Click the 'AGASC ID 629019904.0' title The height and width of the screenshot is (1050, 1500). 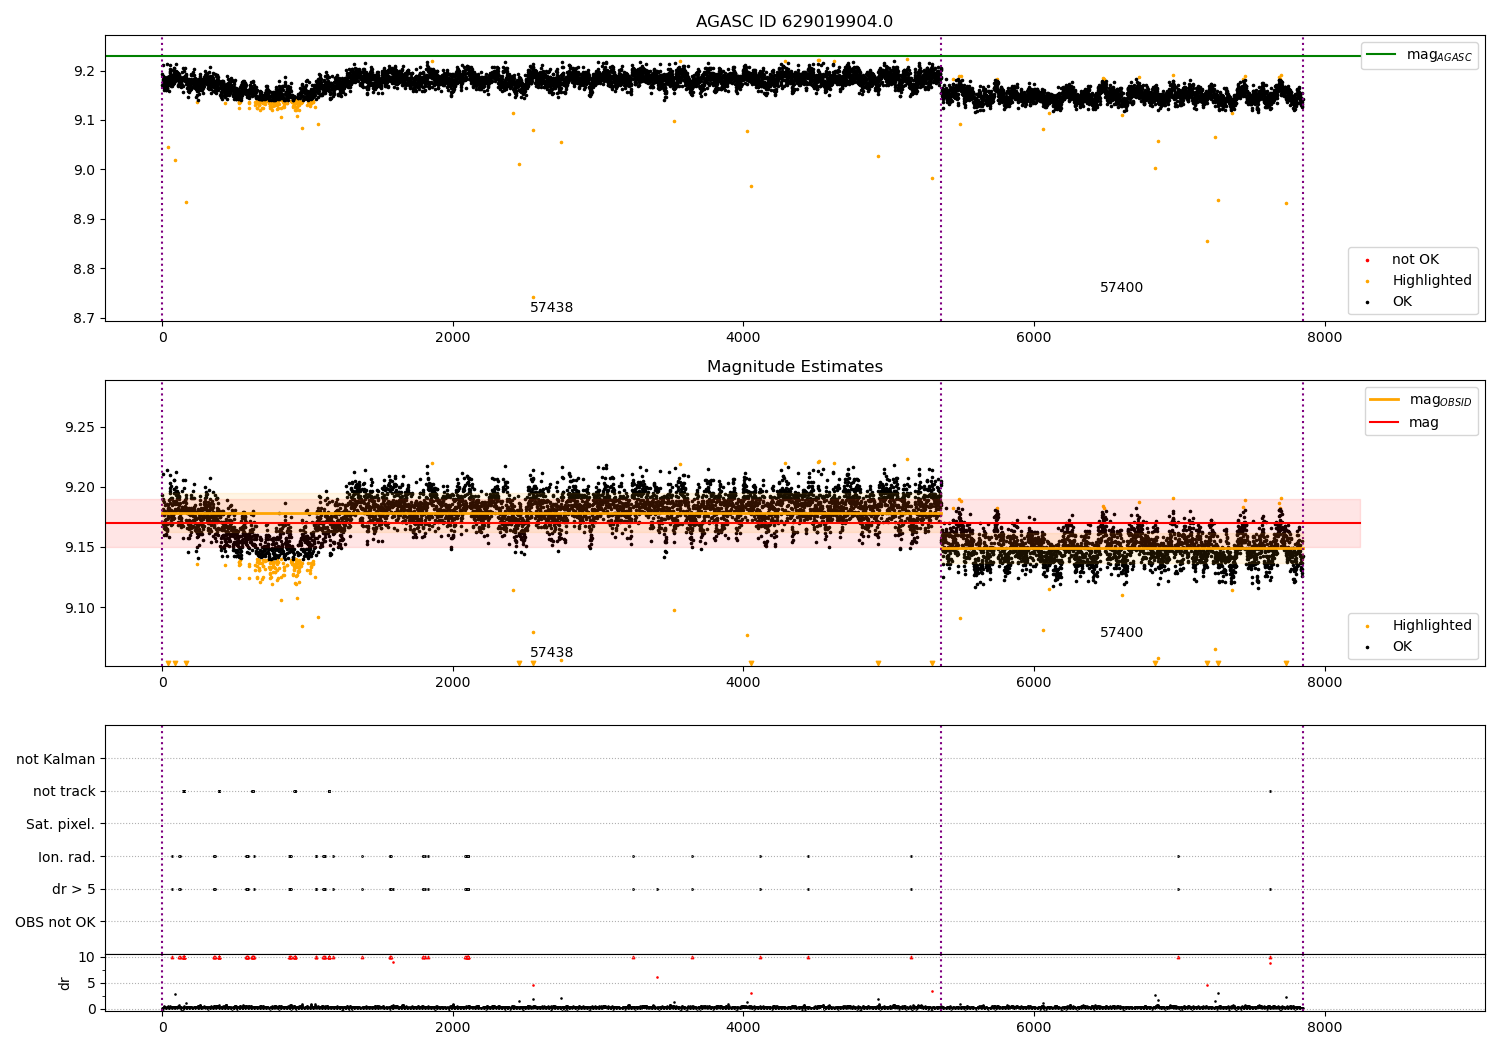click(x=794, y=22)
